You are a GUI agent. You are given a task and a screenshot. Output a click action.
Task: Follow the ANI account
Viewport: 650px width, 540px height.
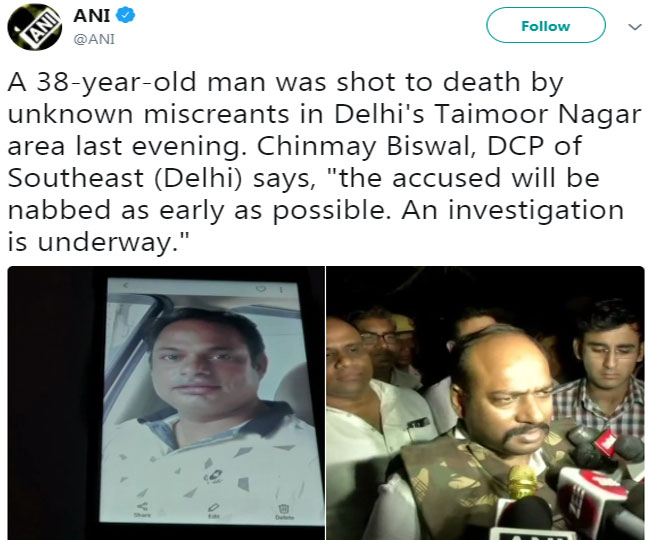point(545,26)
